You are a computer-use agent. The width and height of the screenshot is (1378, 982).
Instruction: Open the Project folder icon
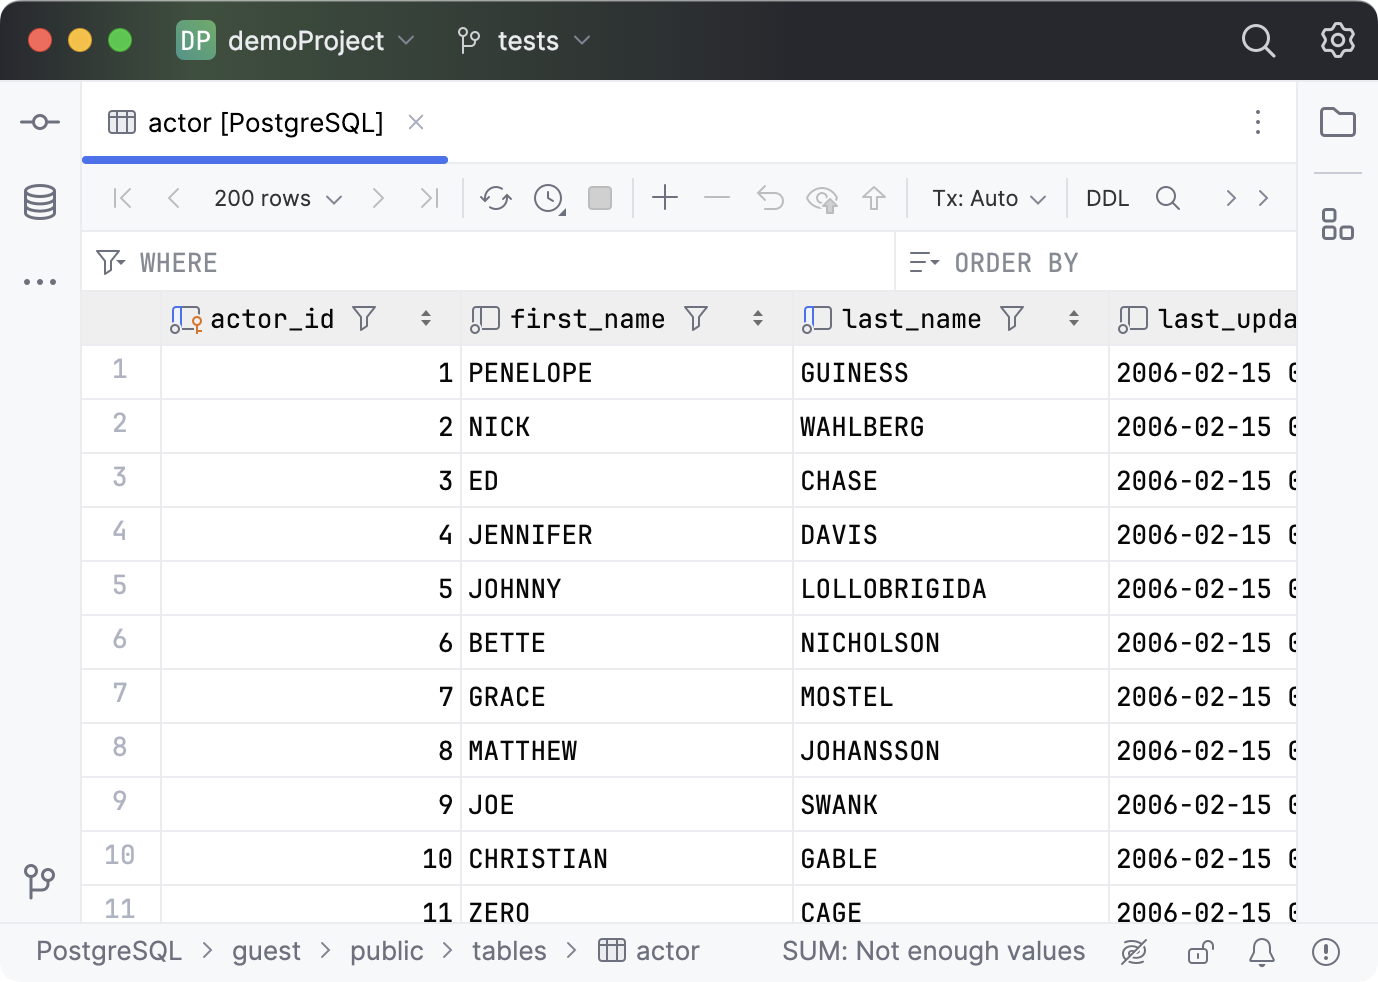pos(1337,122)
